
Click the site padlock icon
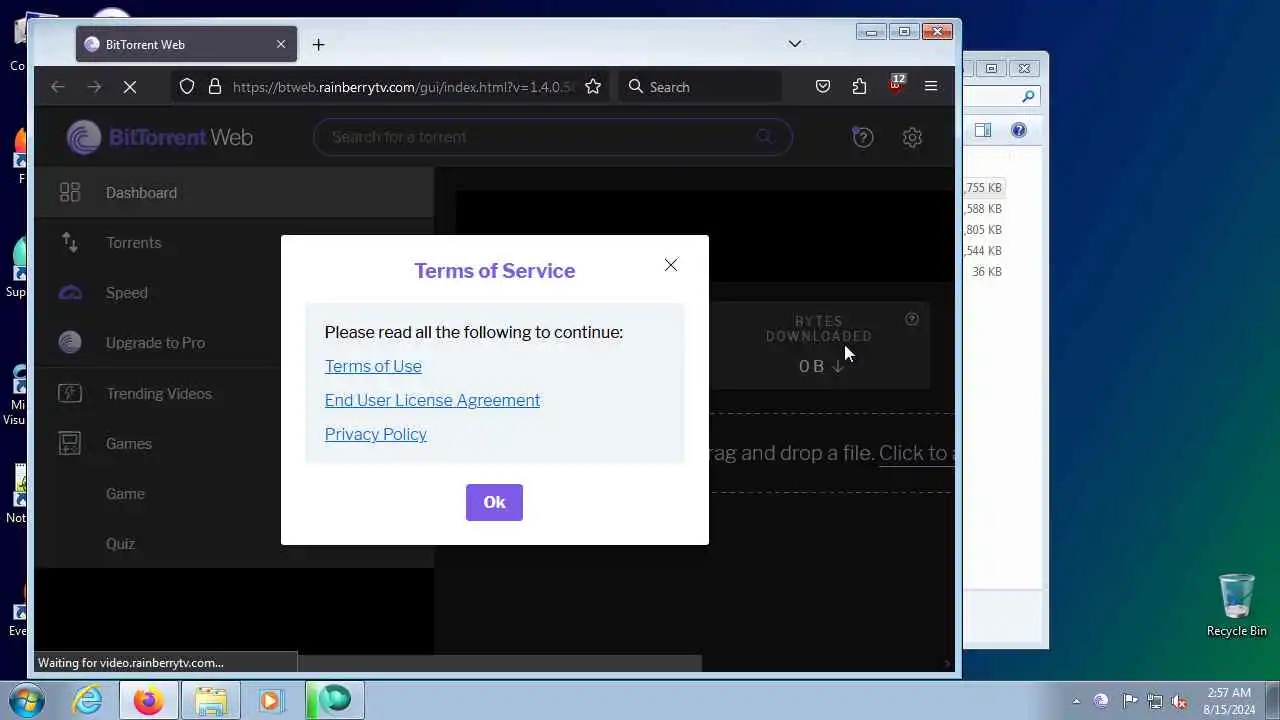[x=214, y=87]
